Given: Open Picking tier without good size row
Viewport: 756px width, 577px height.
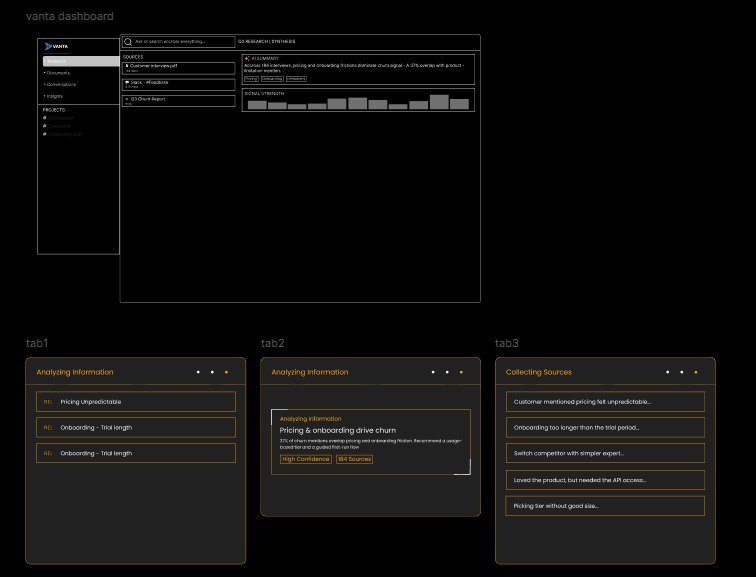Looking at the screenshot, I should coord(605,506).
